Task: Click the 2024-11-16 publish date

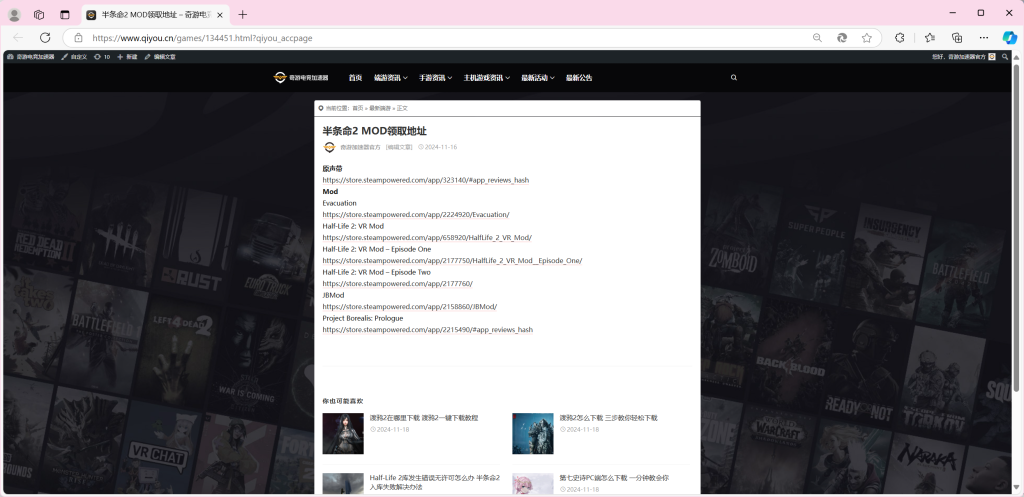Action: [438, 148]
